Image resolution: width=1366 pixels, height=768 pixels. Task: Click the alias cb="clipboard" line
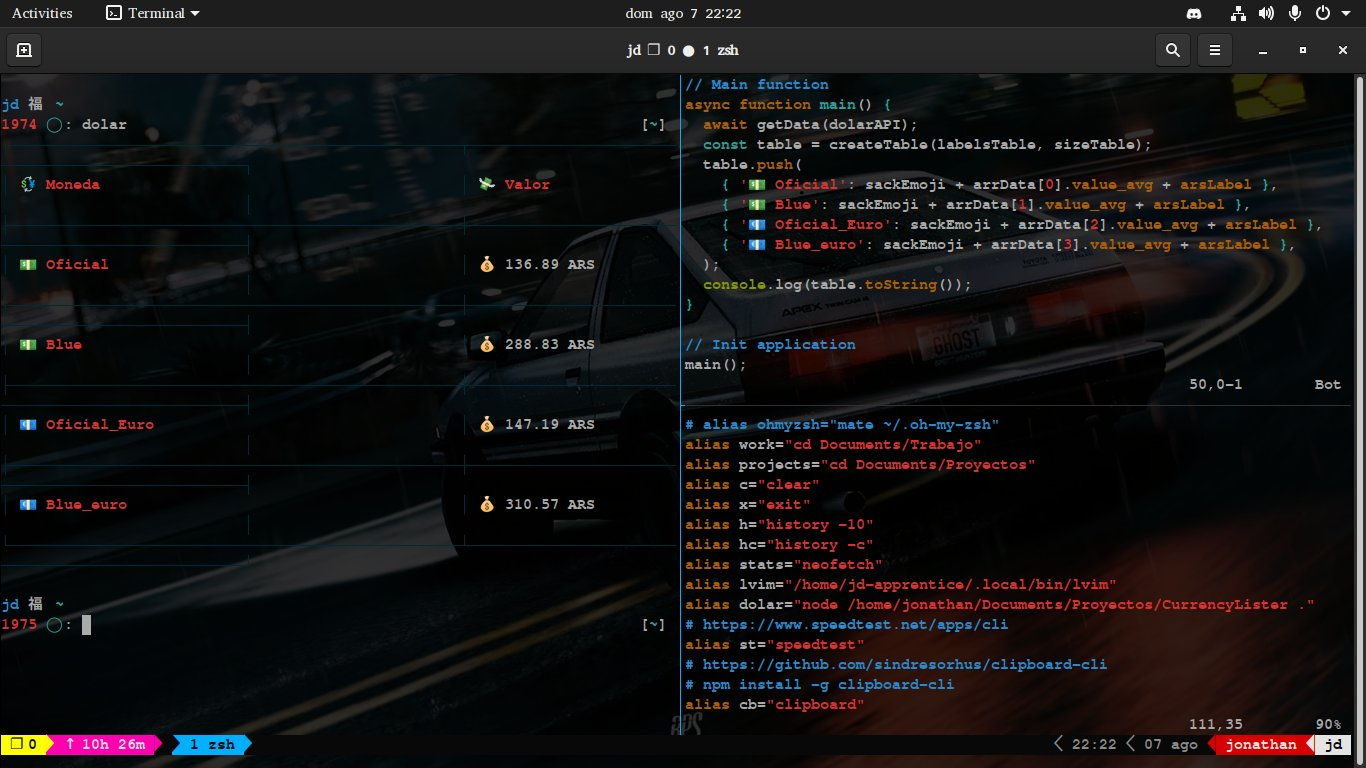775,705
